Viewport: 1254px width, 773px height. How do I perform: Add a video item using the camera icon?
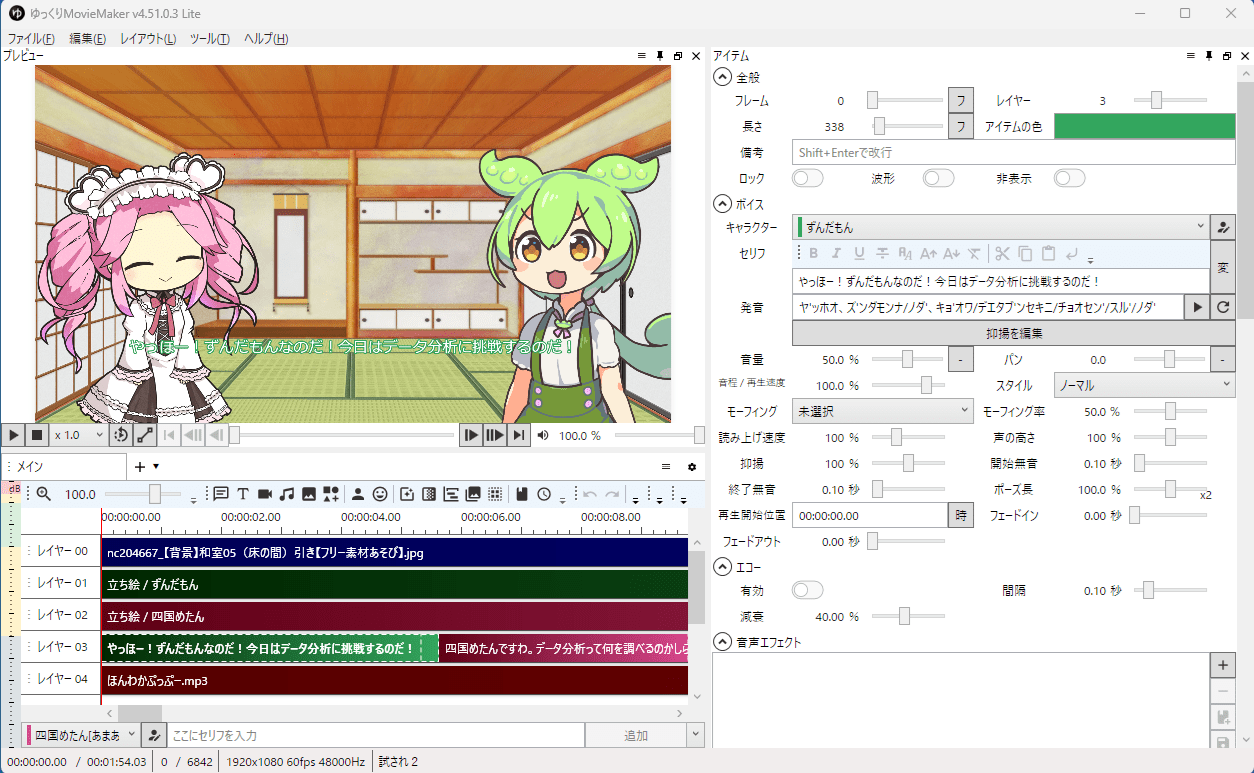click(x=264, y=493)
